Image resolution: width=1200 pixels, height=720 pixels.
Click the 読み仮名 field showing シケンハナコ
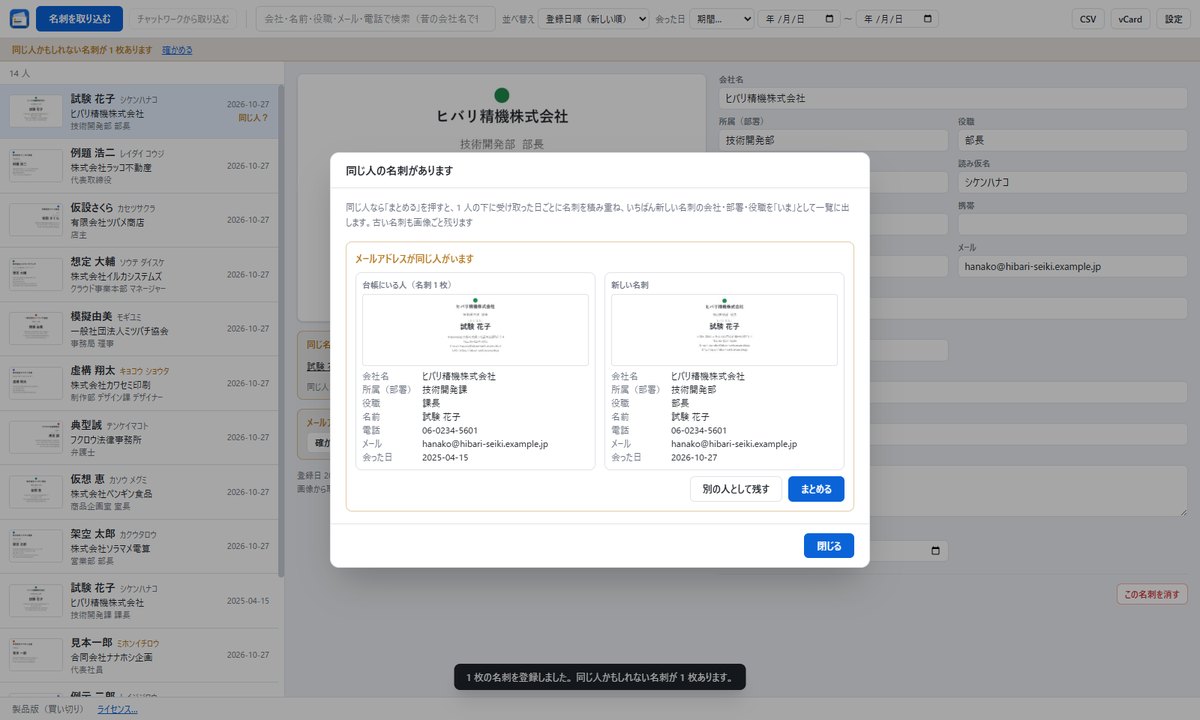pyautogui.click(x=1072, y=182)
